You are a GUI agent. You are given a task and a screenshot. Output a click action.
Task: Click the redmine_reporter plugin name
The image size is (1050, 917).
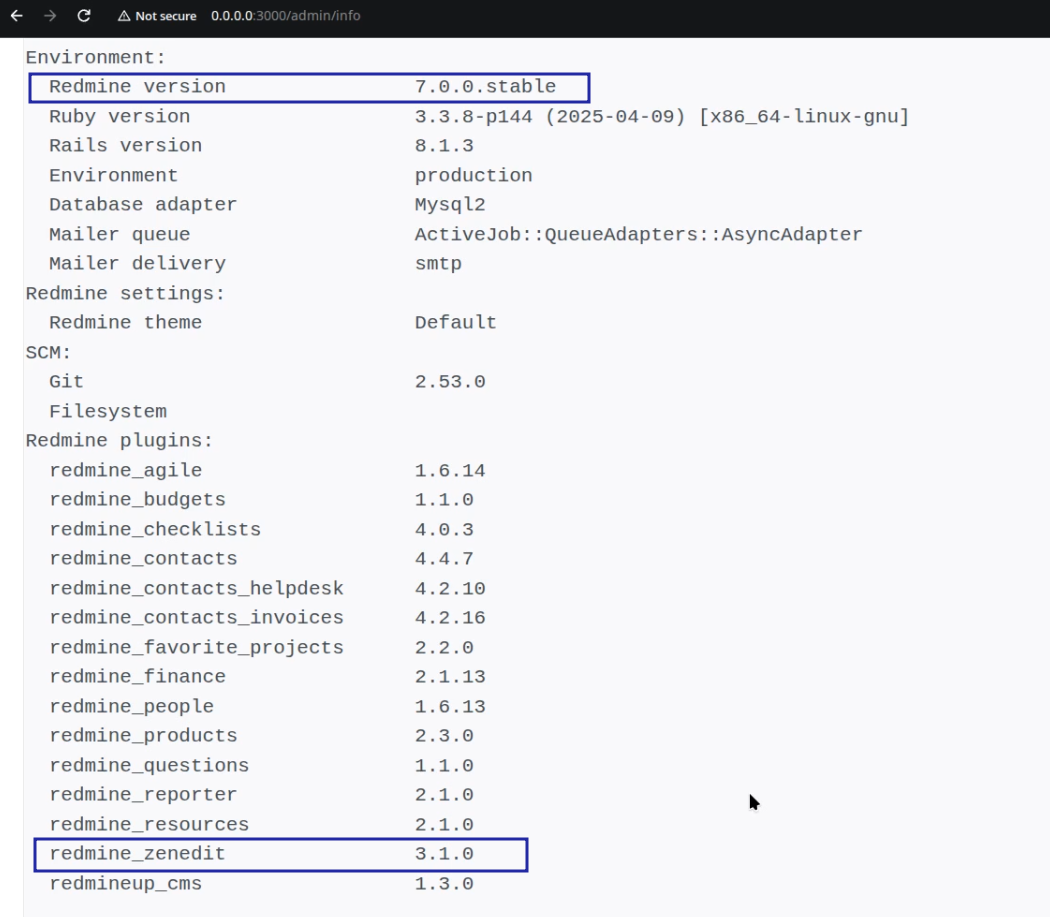pos(143,794)
